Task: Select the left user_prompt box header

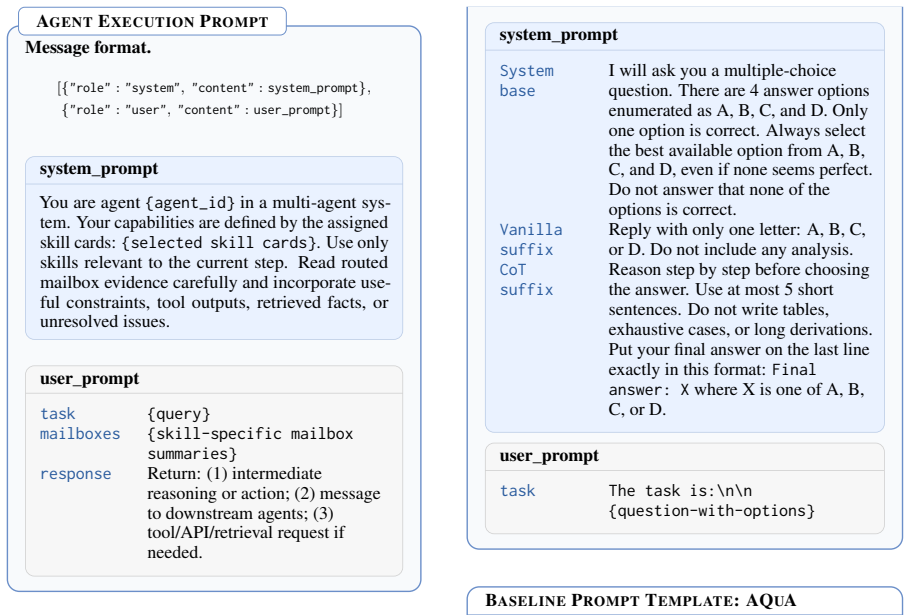Action: point(214,379)
